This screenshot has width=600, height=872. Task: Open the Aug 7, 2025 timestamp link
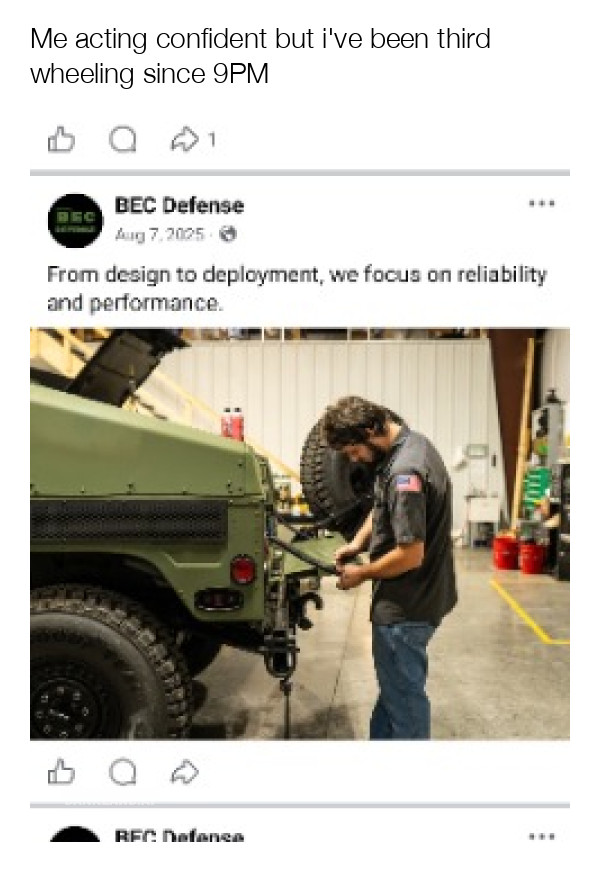coord(160,234)
